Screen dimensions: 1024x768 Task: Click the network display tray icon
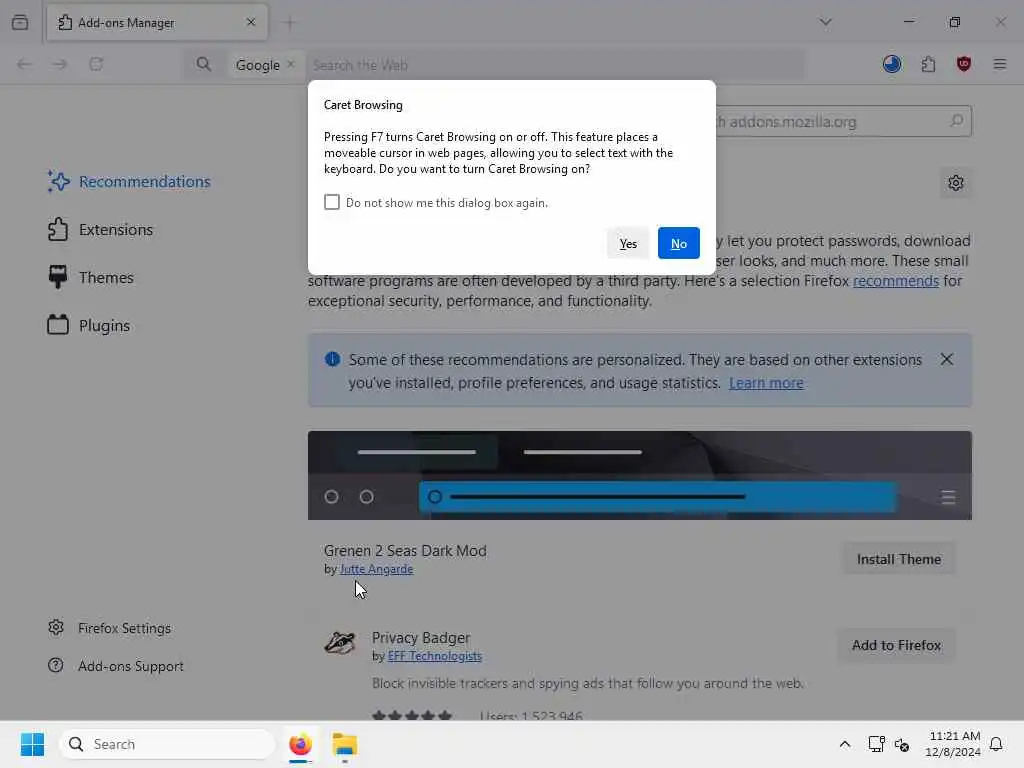coord(876,744)
